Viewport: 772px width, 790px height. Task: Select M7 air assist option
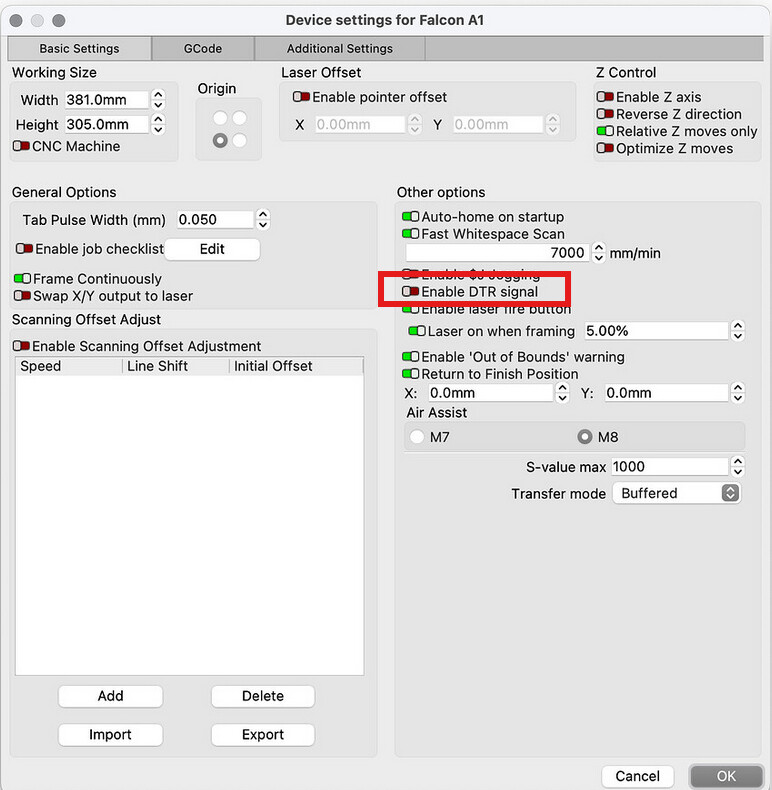(x=417, y=437)
